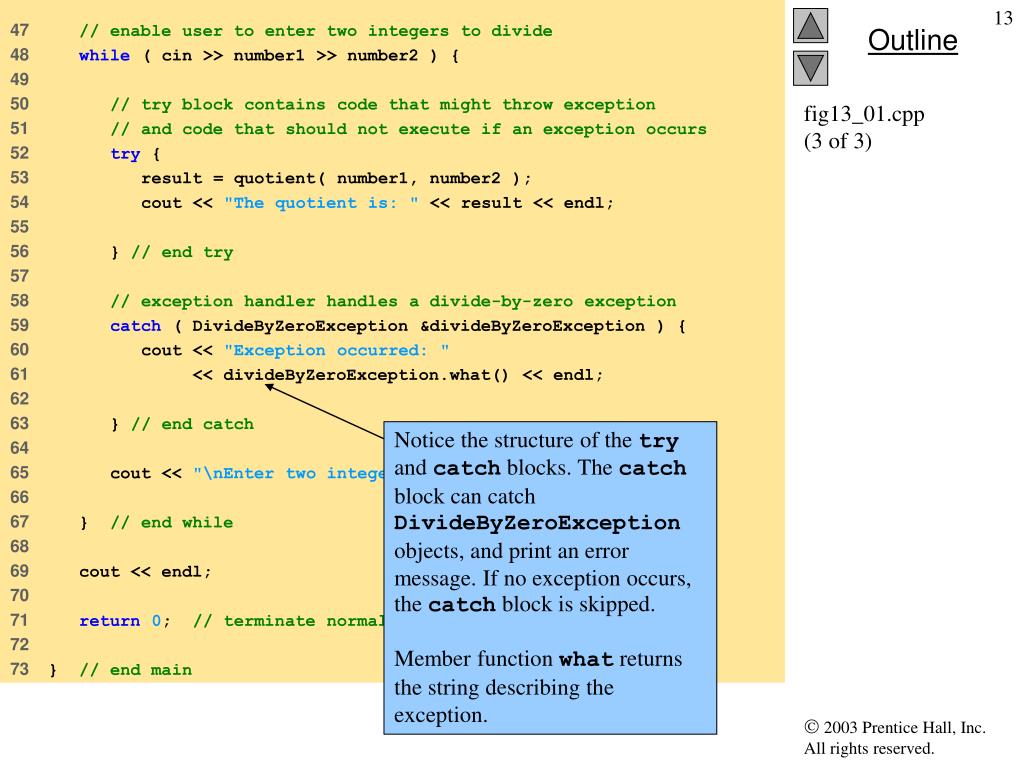This screenshot has width=1024, height=768.
Task: Click "the catch block is skipped." note text
Action: 524,605
